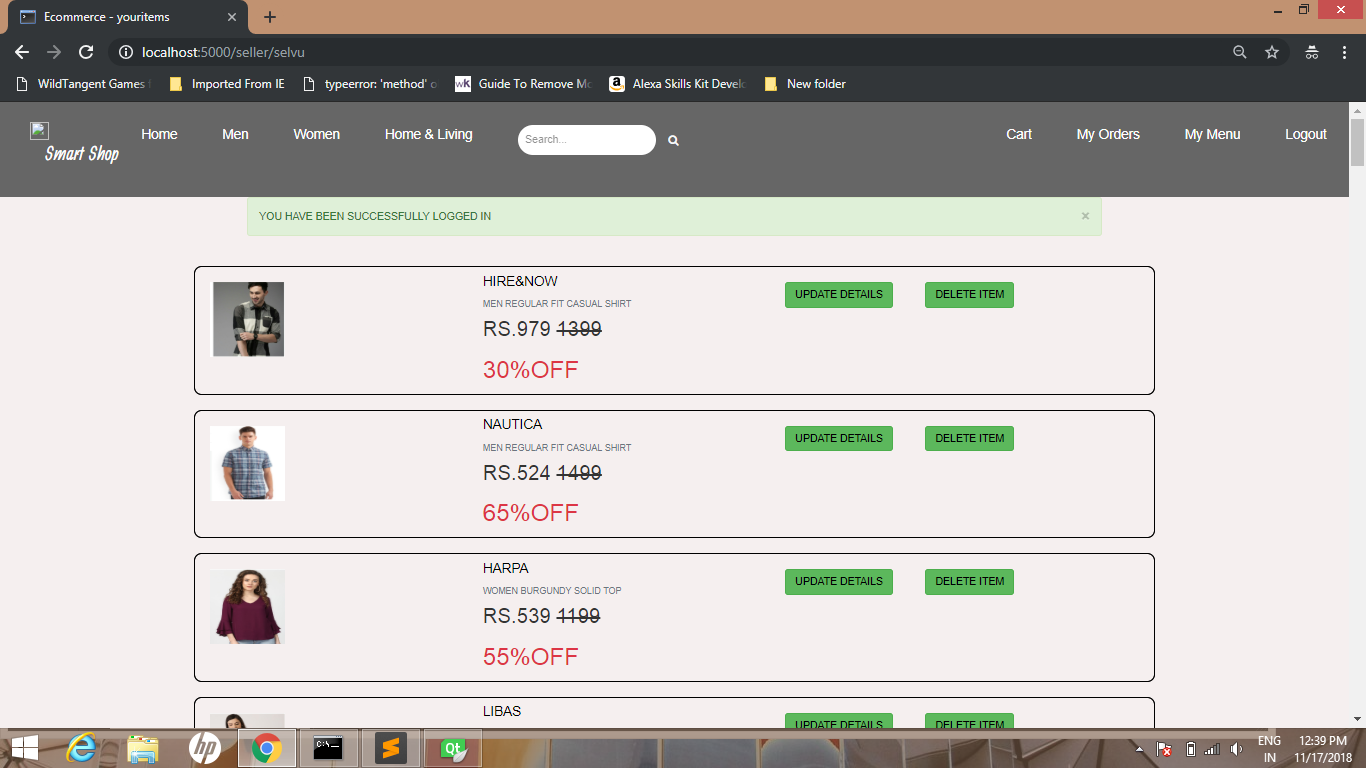Click the 30%OFF discount text
Image resolution: width=1366 pixels, height=768 pixels.
point(531,370)
